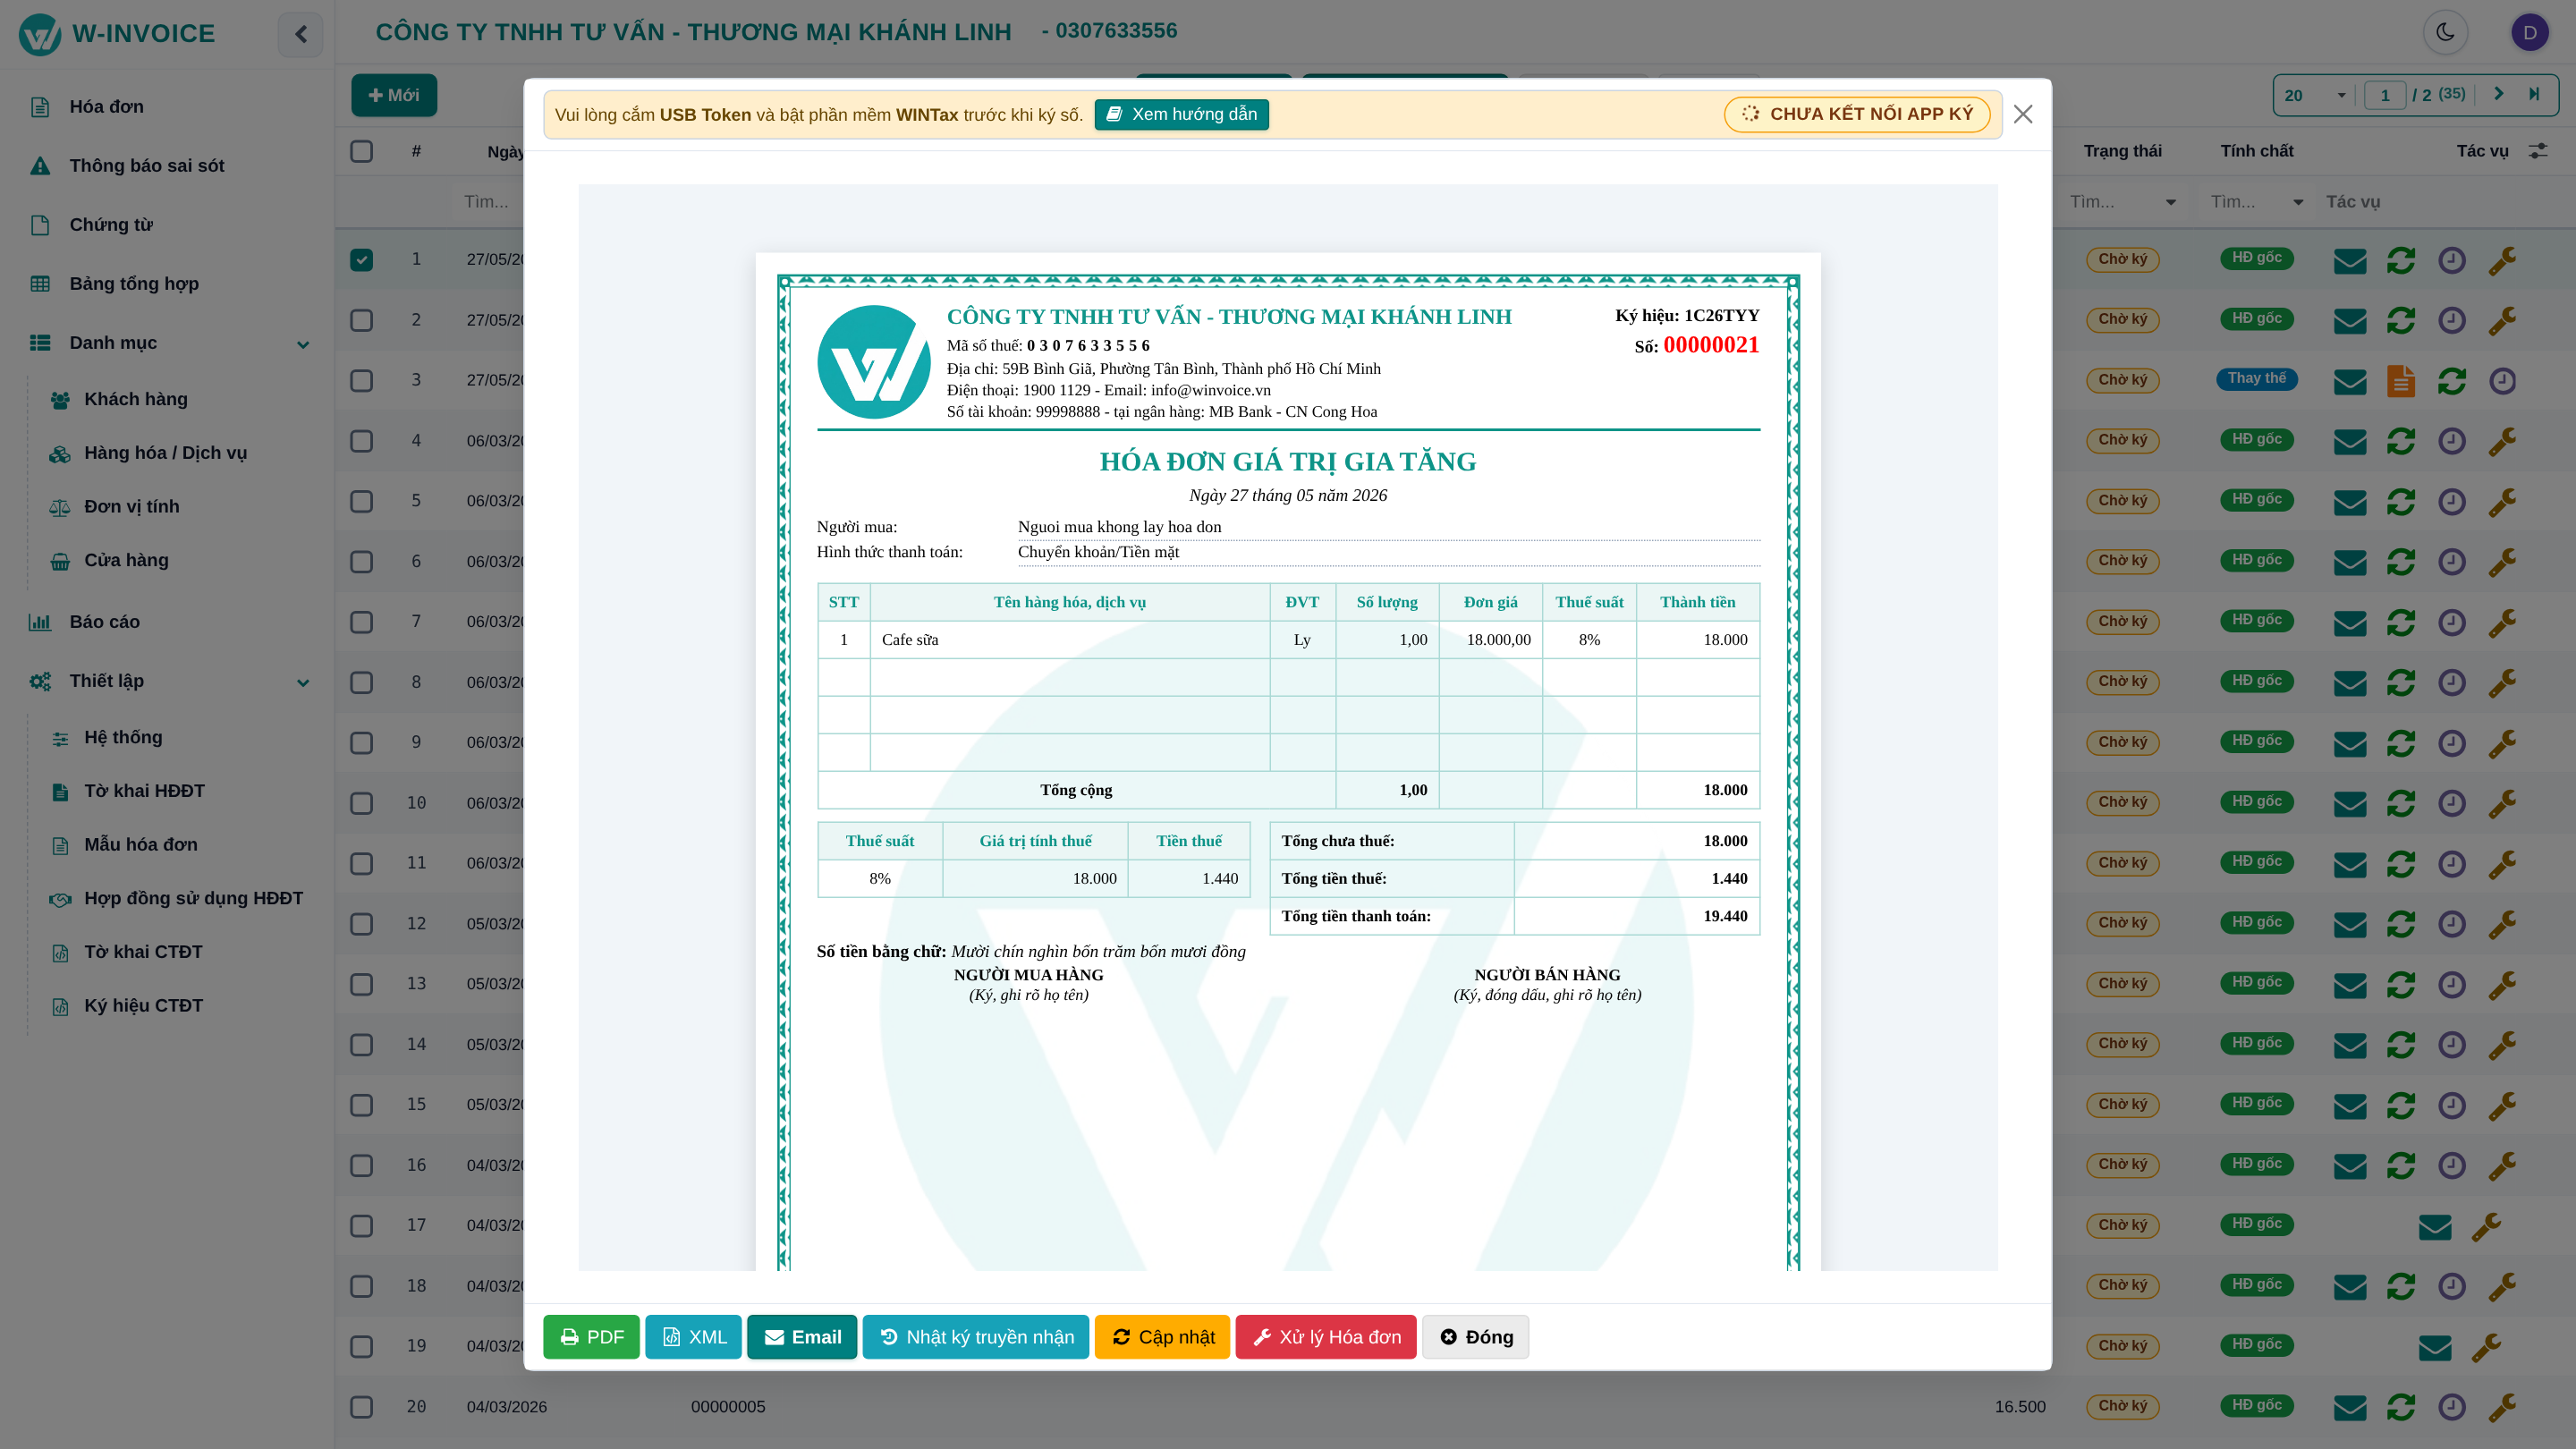
Task: Check the checkbox for row 2
Action: click(362, 320)
